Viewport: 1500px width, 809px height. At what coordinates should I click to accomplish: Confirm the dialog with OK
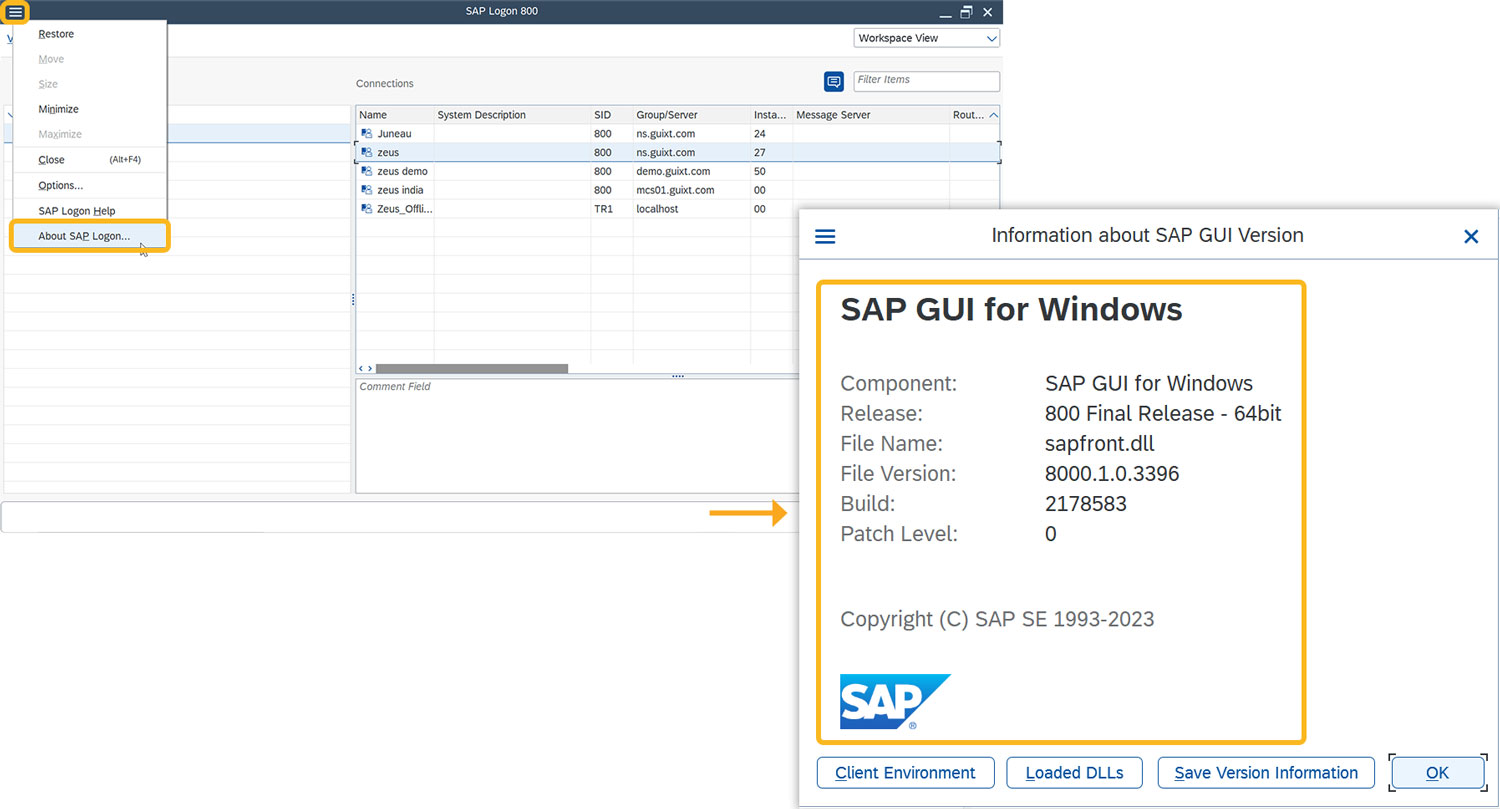[1437, 773]
